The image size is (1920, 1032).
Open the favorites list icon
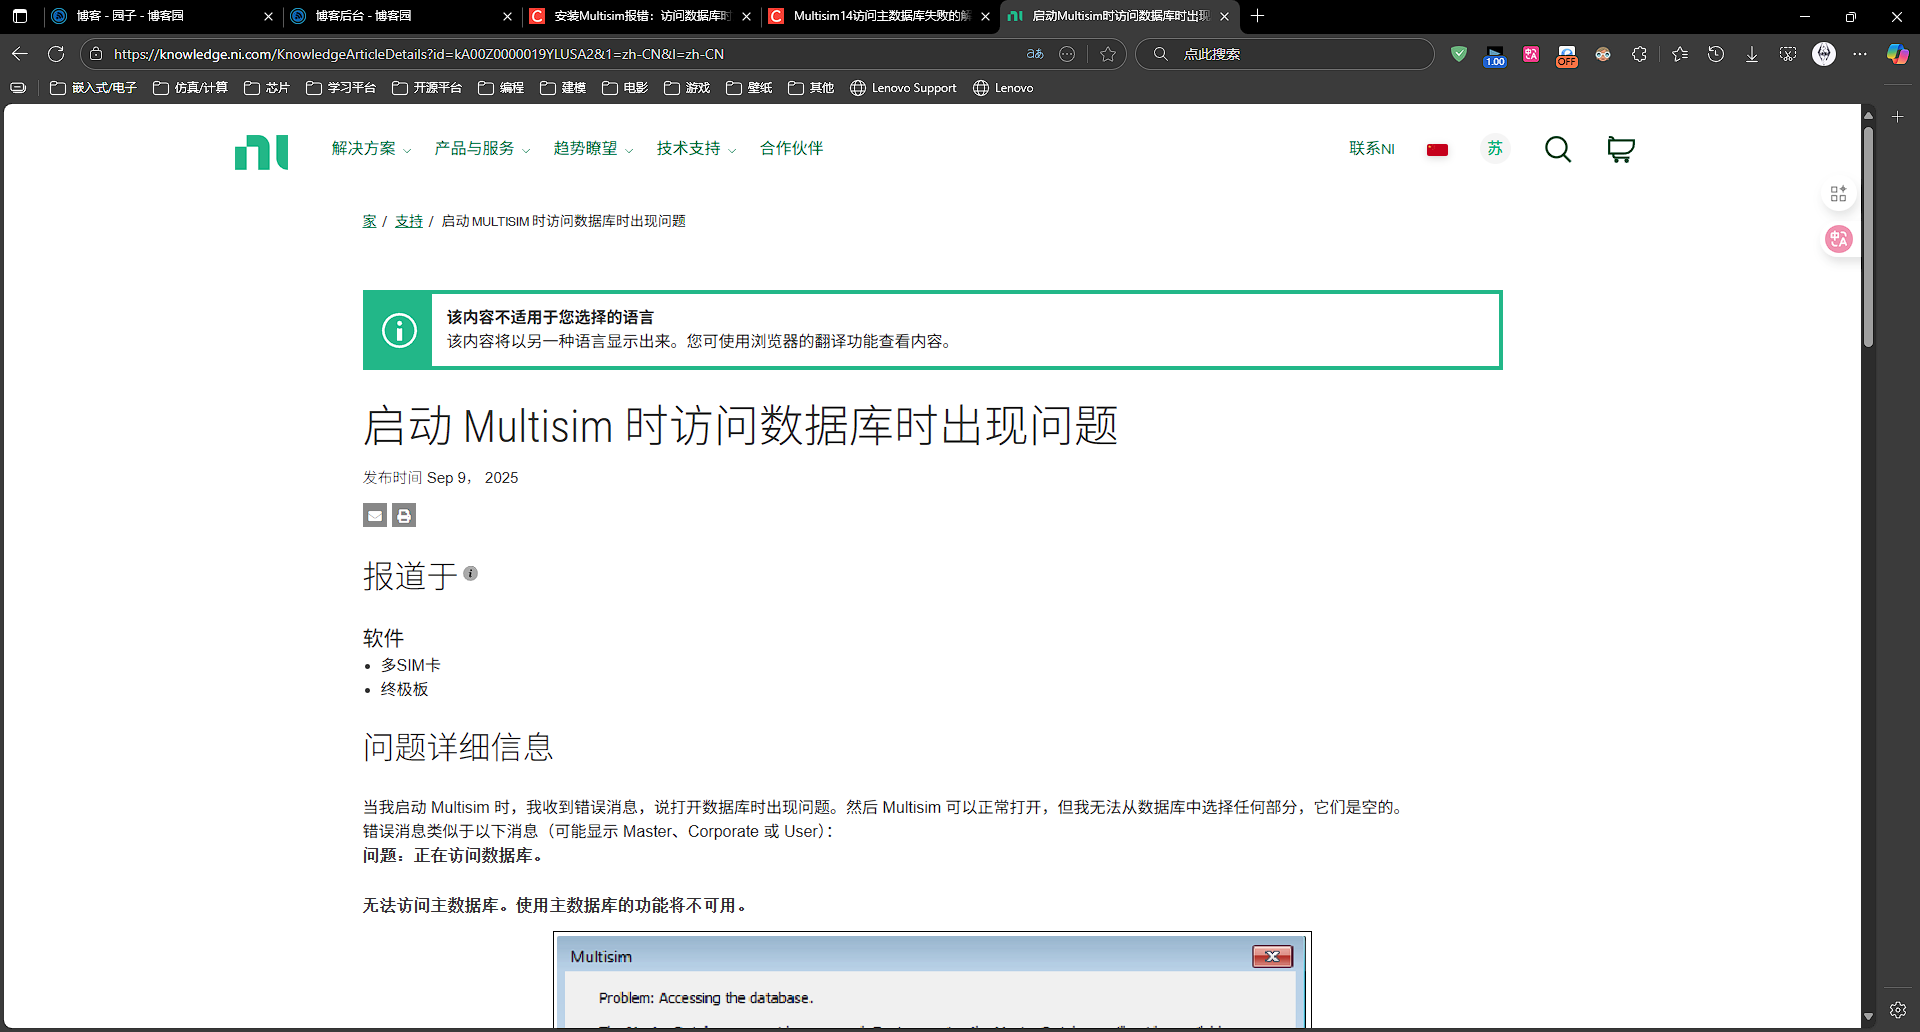(1680, 54)
